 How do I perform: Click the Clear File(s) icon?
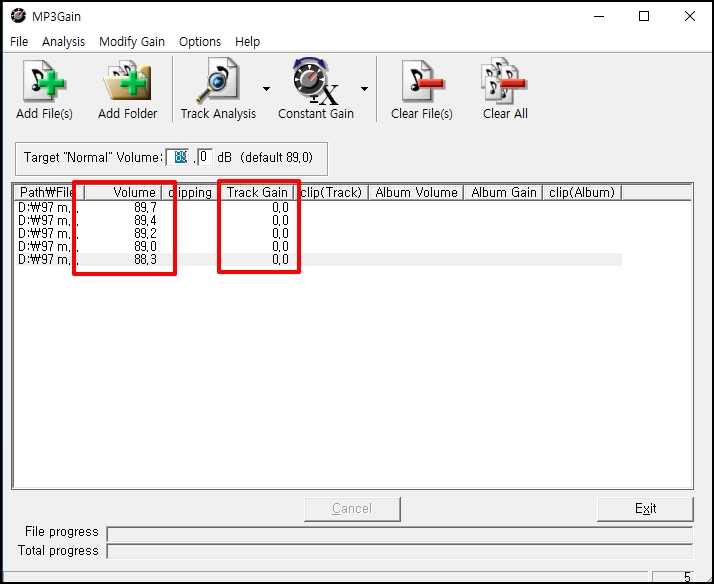(x=422, y=81)
